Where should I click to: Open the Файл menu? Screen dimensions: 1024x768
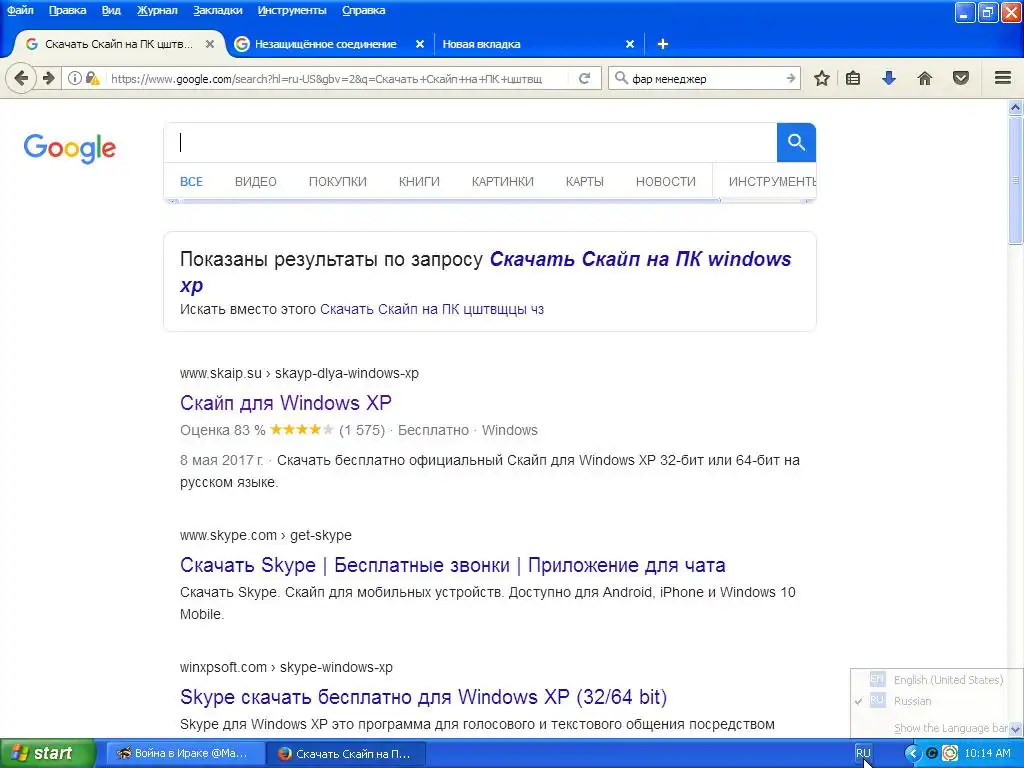[20, 10]
